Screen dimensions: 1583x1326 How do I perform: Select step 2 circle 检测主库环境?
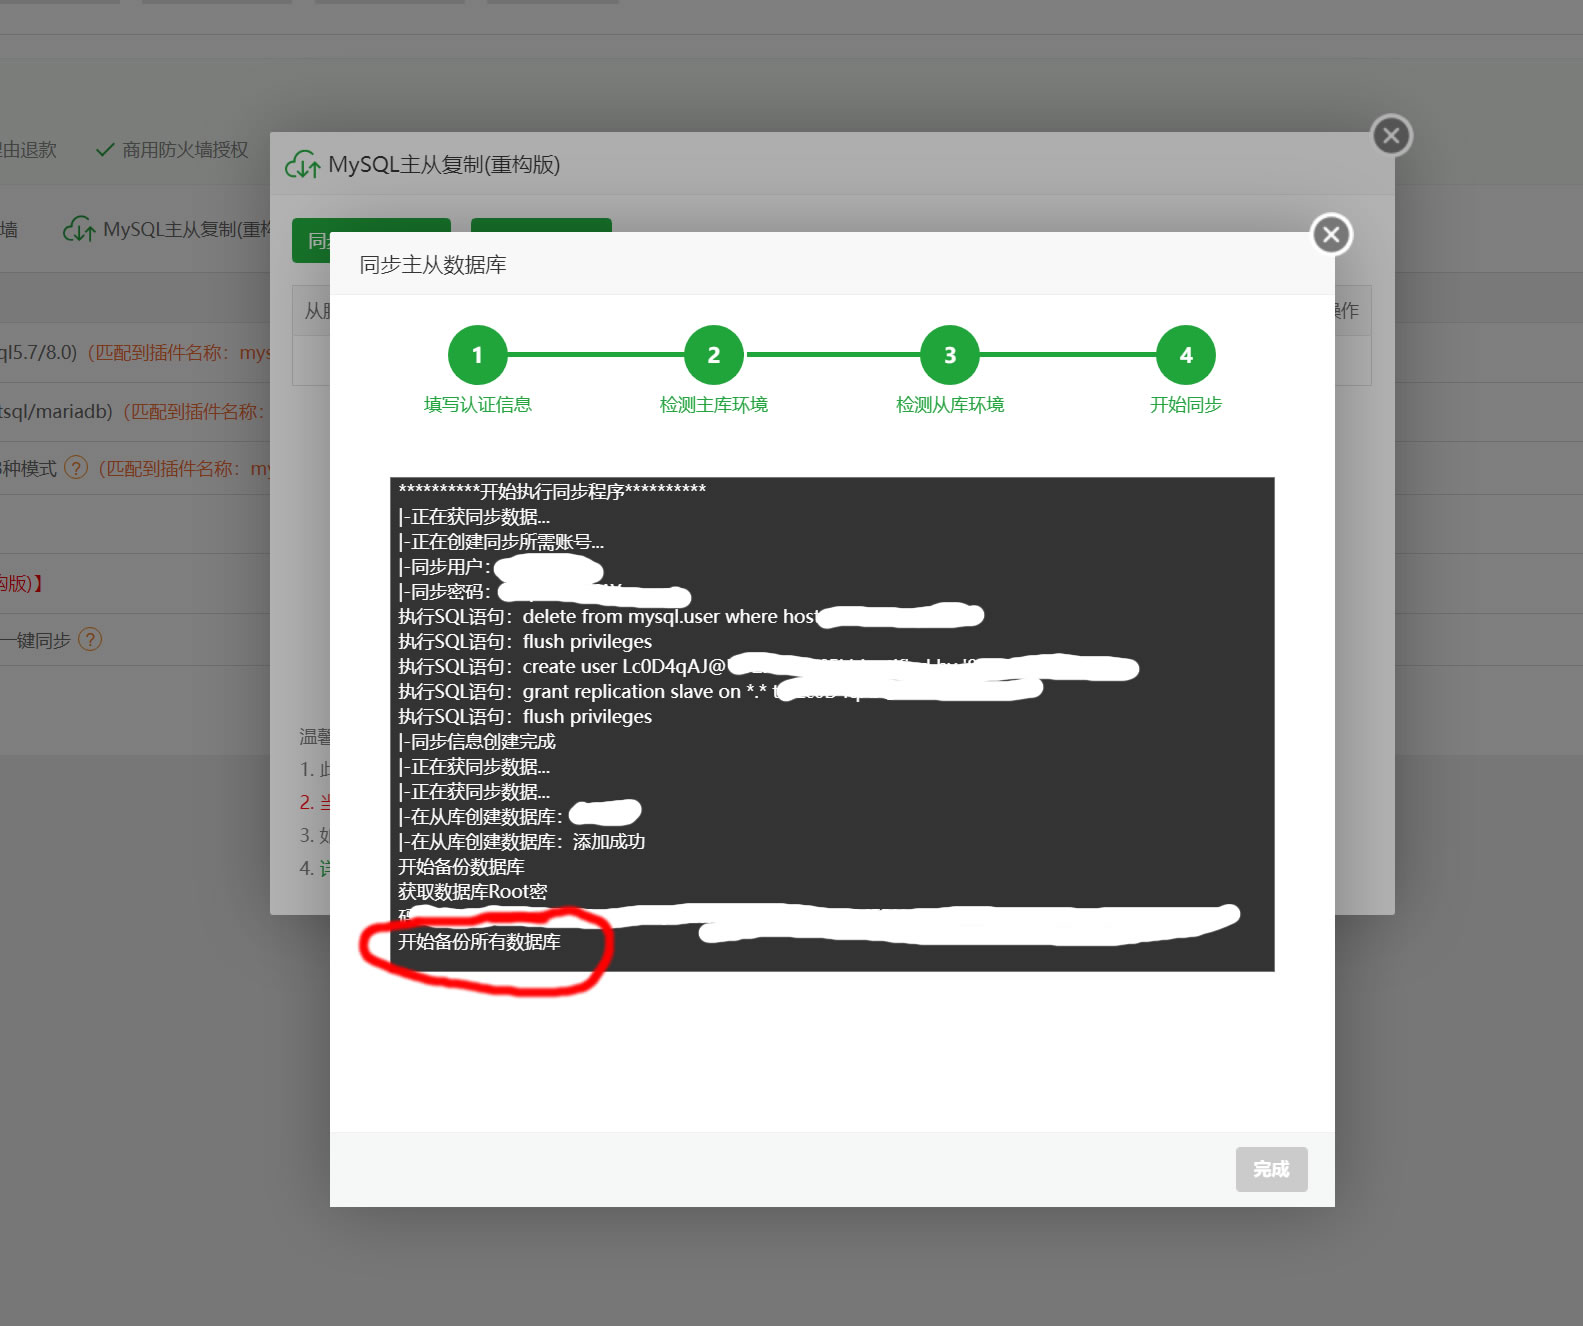[x=714, y=355]
